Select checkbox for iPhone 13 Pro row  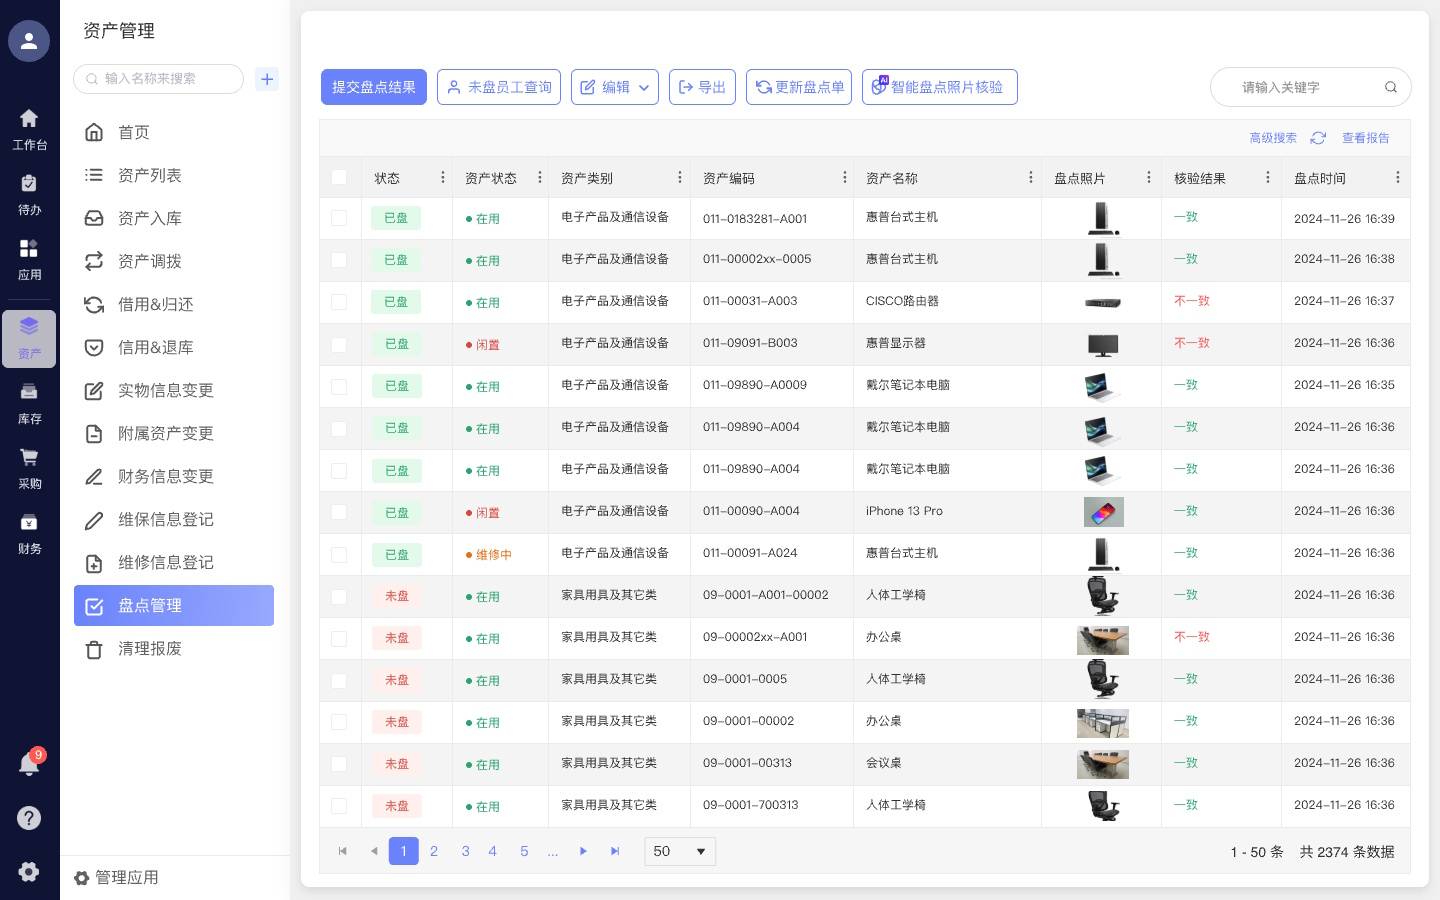pyautogui.click(x=339, y=512)
